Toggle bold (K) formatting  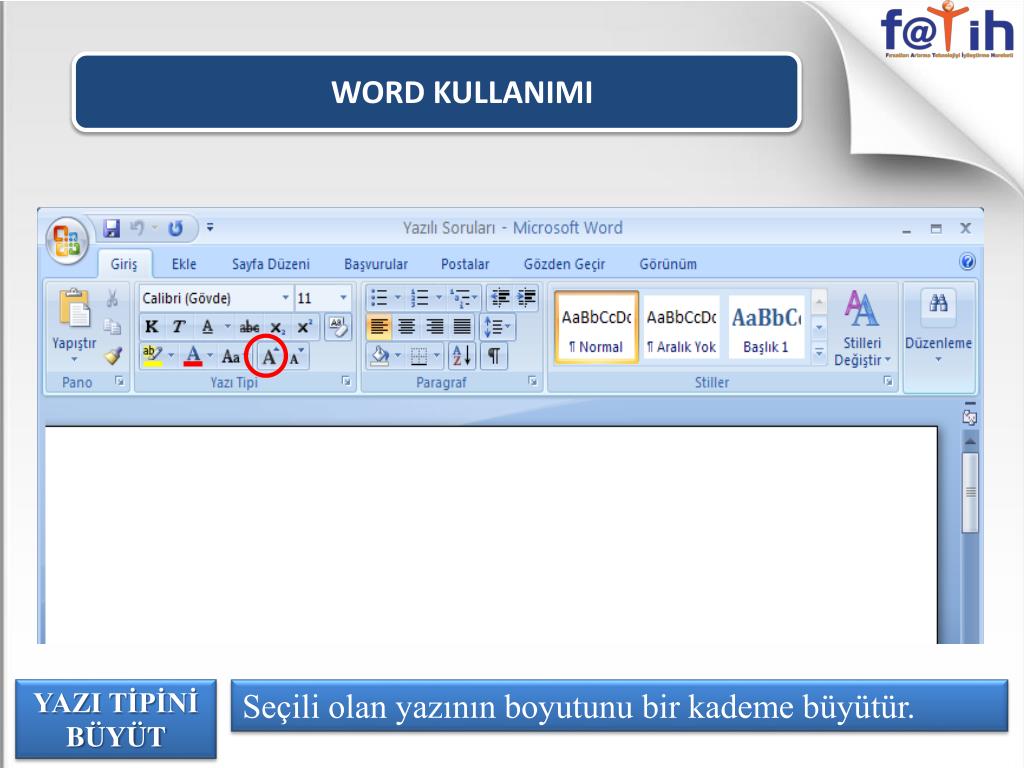pos(152,327)
